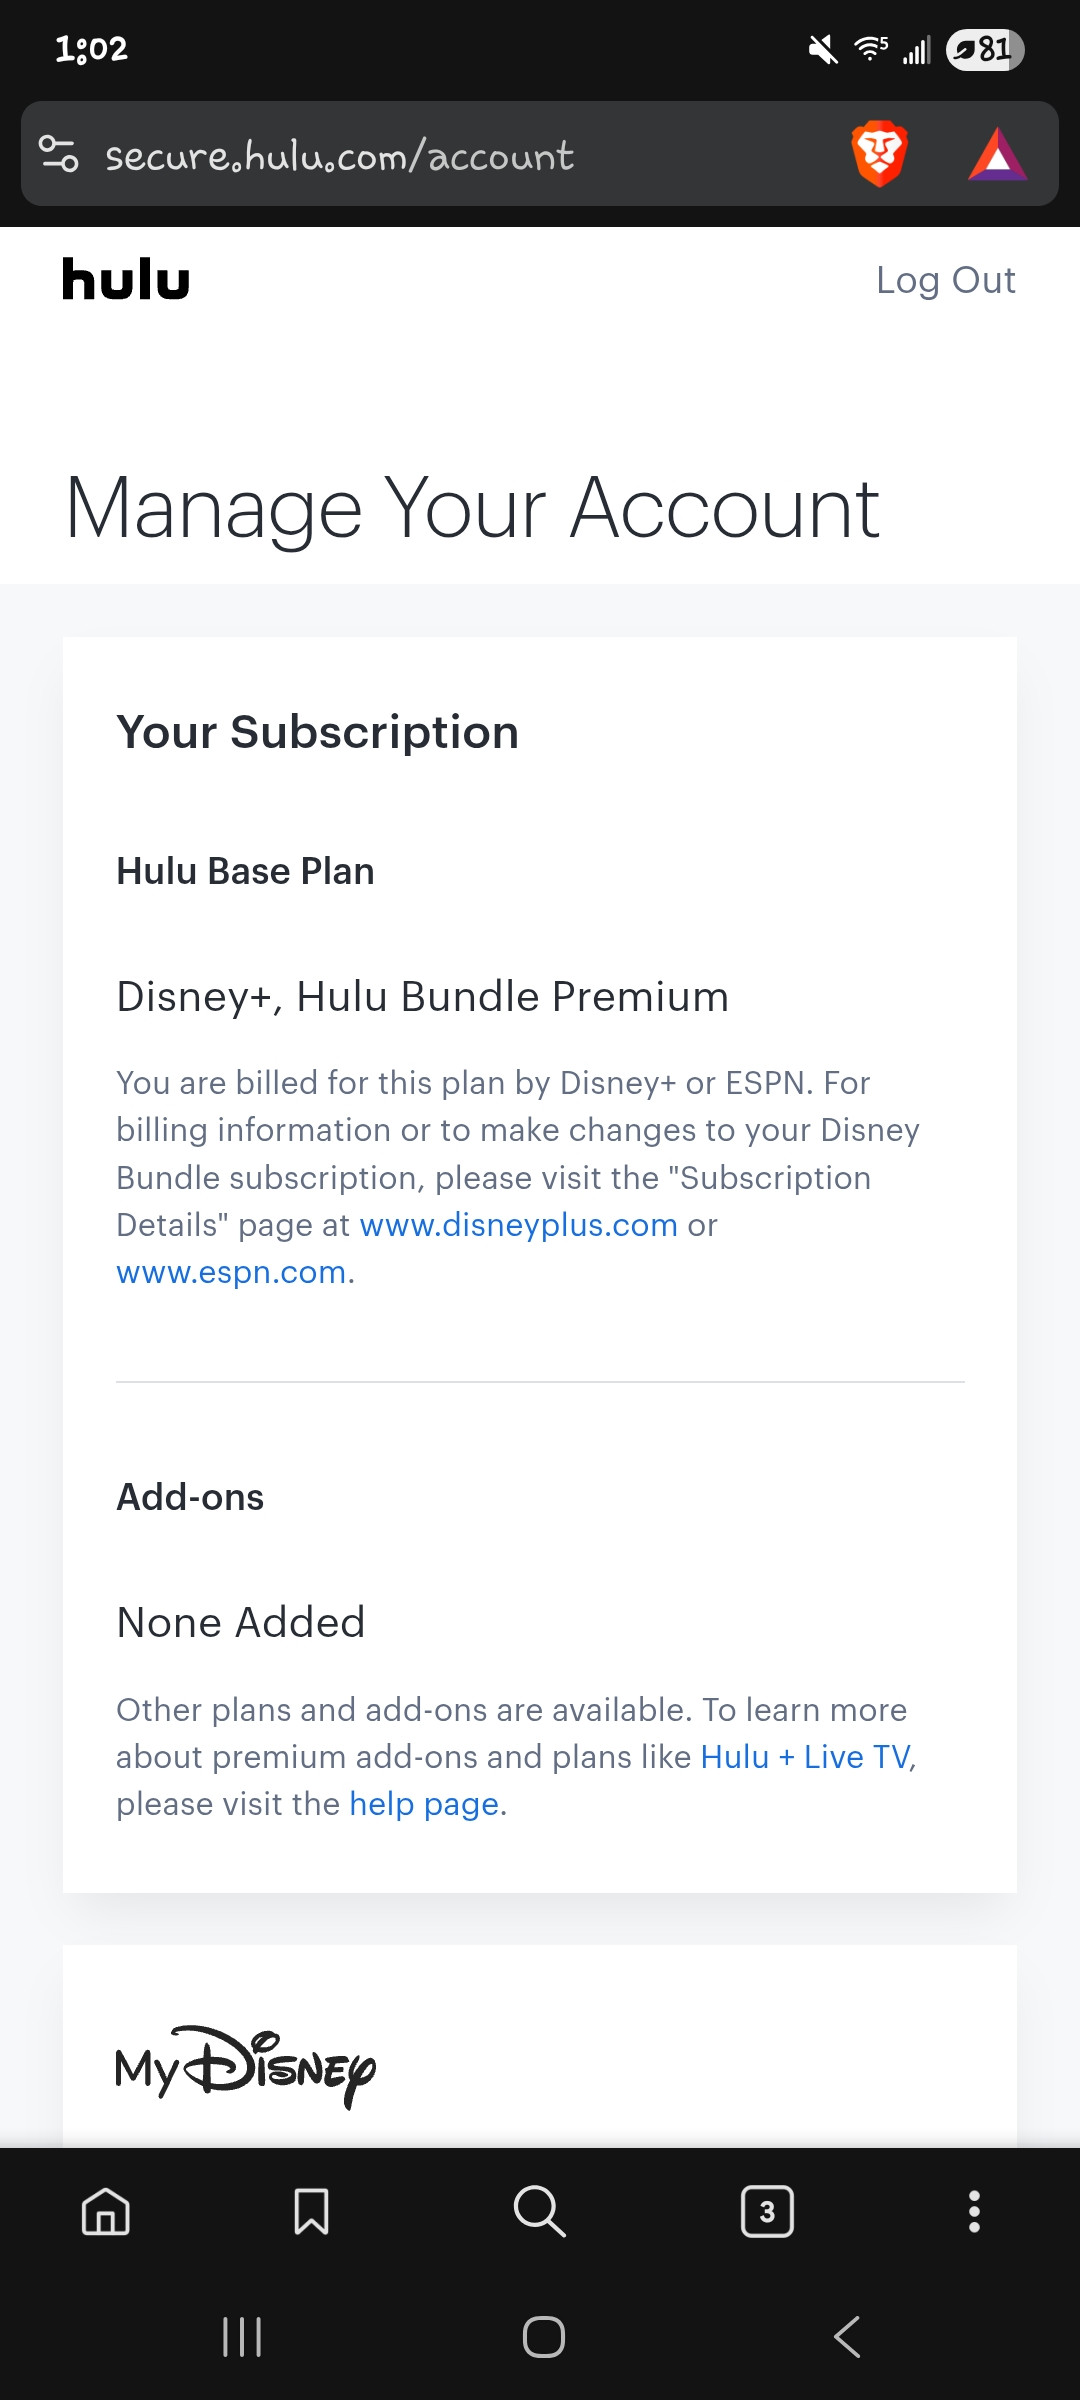This screenshot has height=2400, width=1080.
Task: Tap the site settings icon in address bar
Action: click(x=58, y=155)
